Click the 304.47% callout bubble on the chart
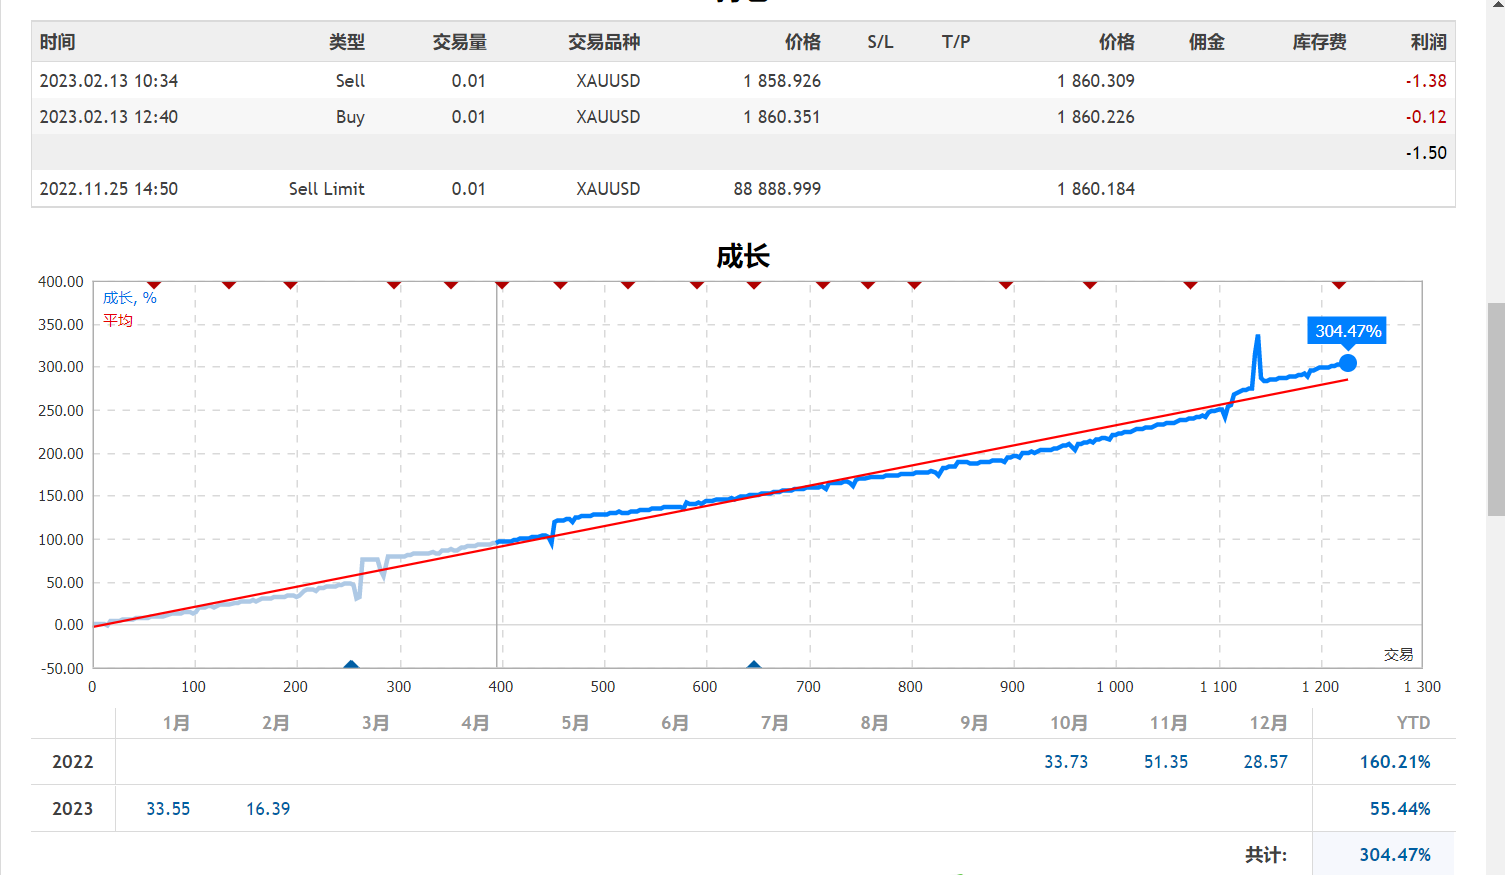 [1346, 330]
